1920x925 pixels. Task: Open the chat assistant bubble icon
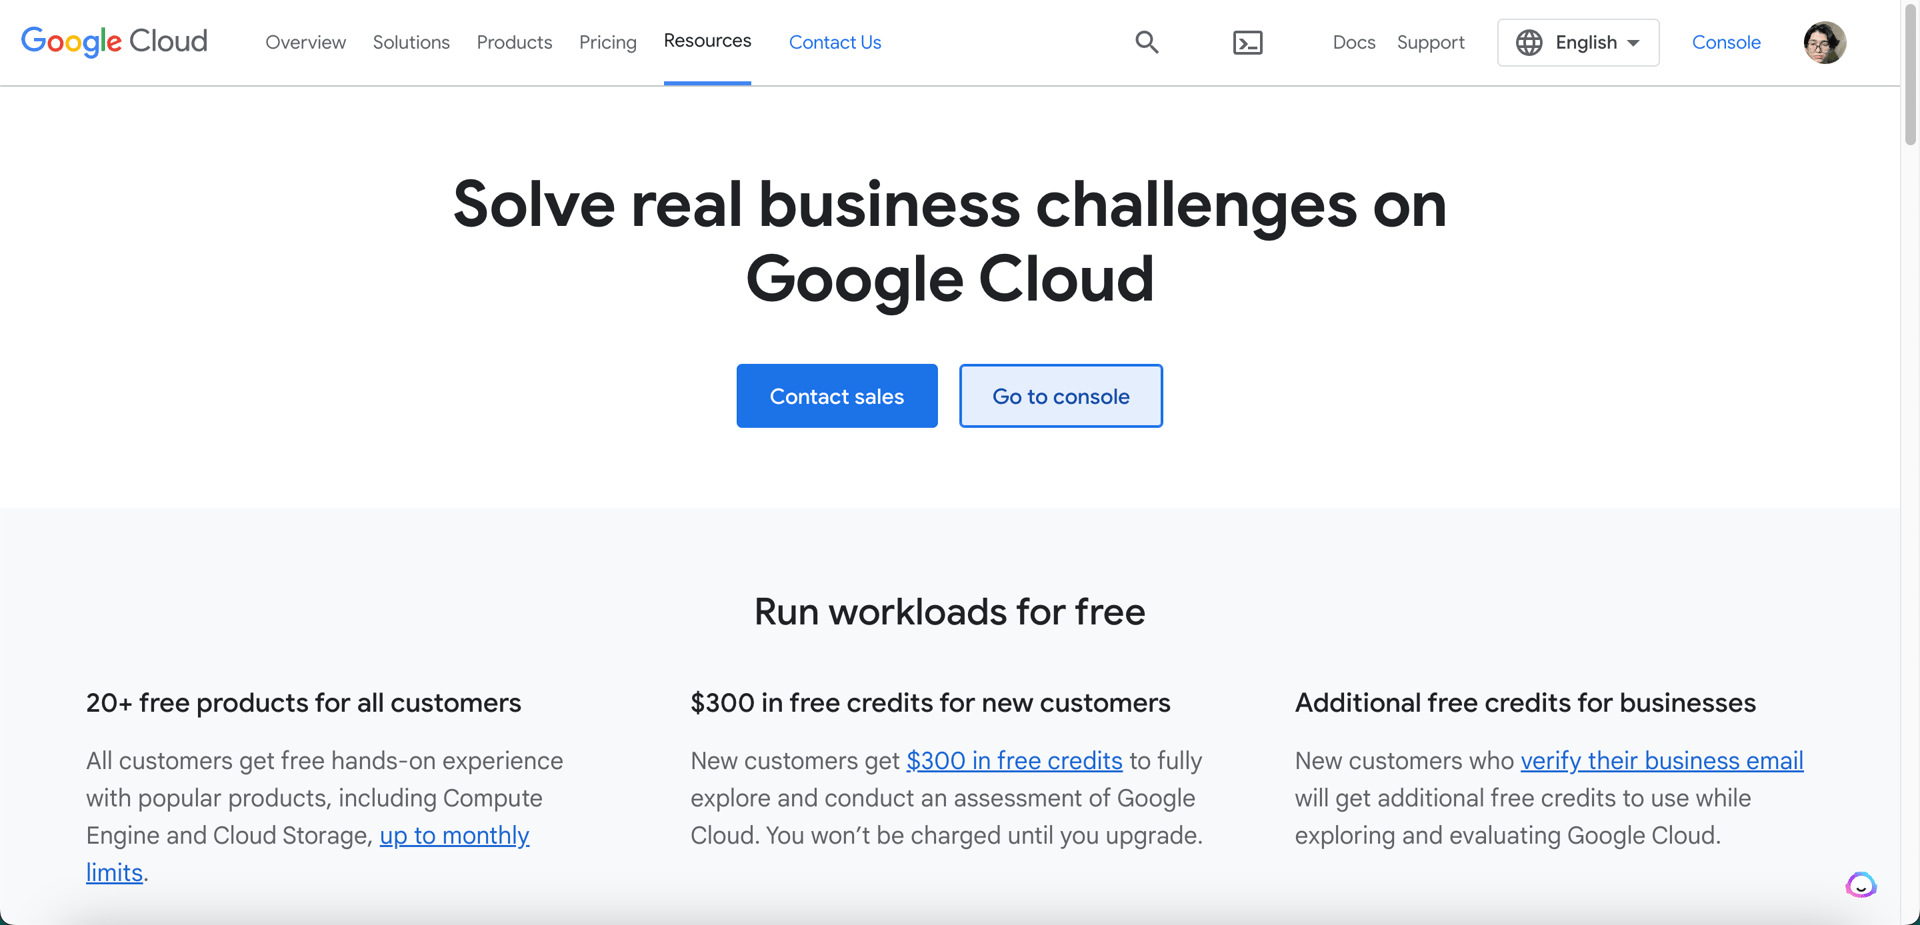pos(1860,885)
